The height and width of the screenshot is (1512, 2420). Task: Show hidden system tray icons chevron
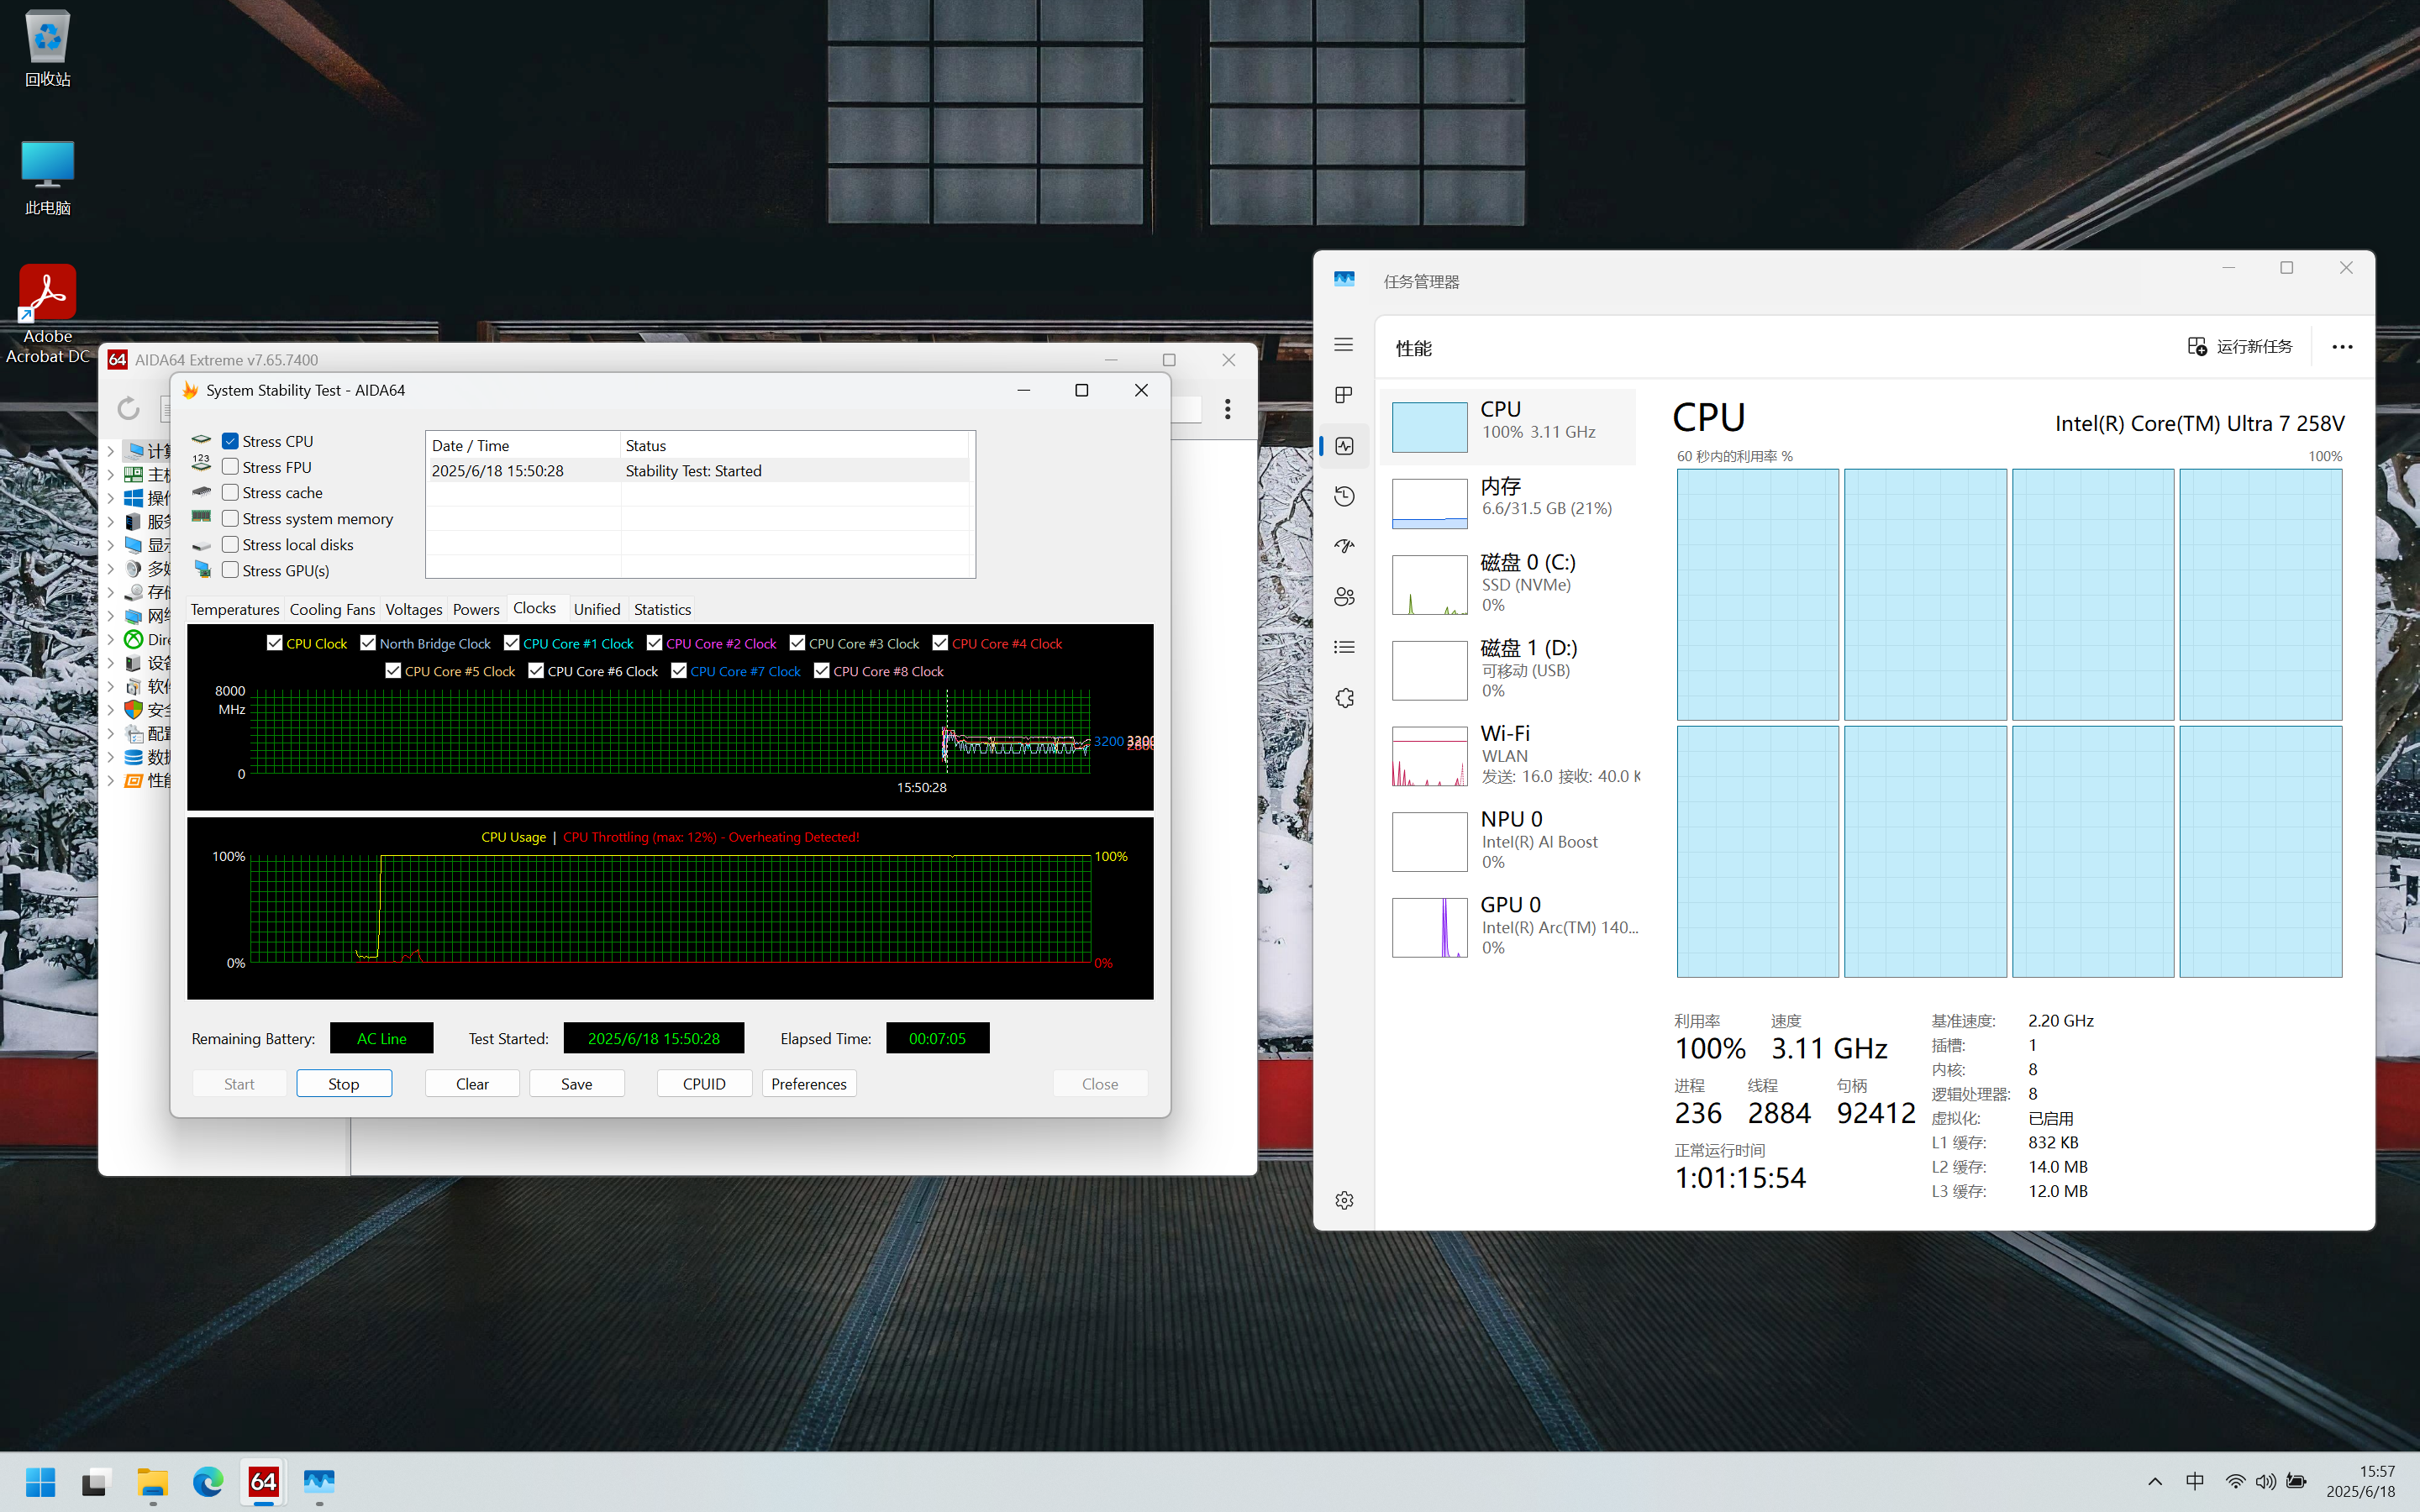[x=2155, y=1481]
